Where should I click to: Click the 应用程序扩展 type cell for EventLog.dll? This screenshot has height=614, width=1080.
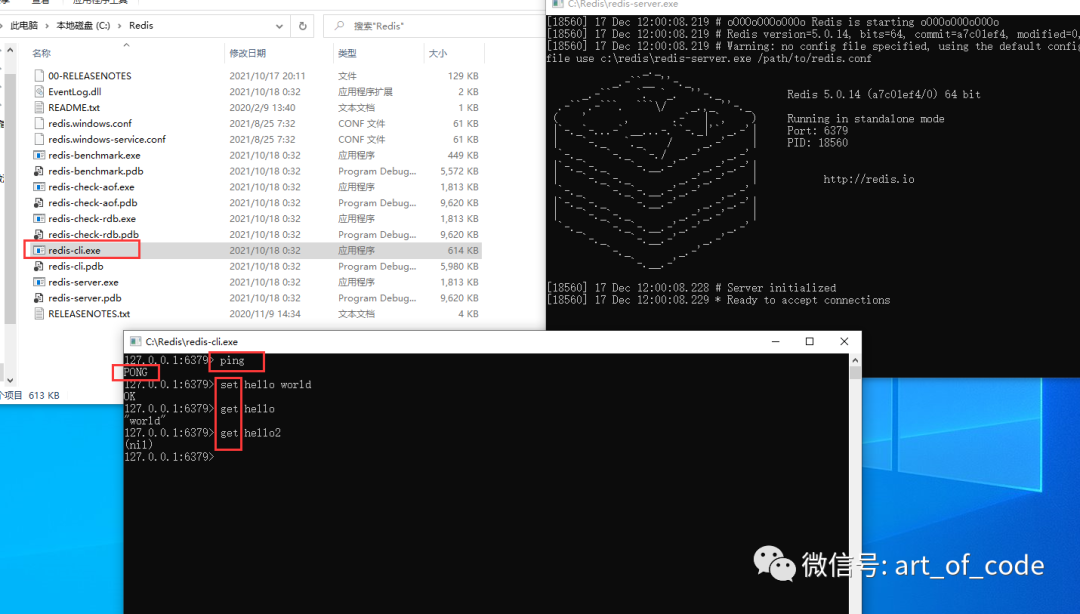pyautogui.click(x=365, y=92)
